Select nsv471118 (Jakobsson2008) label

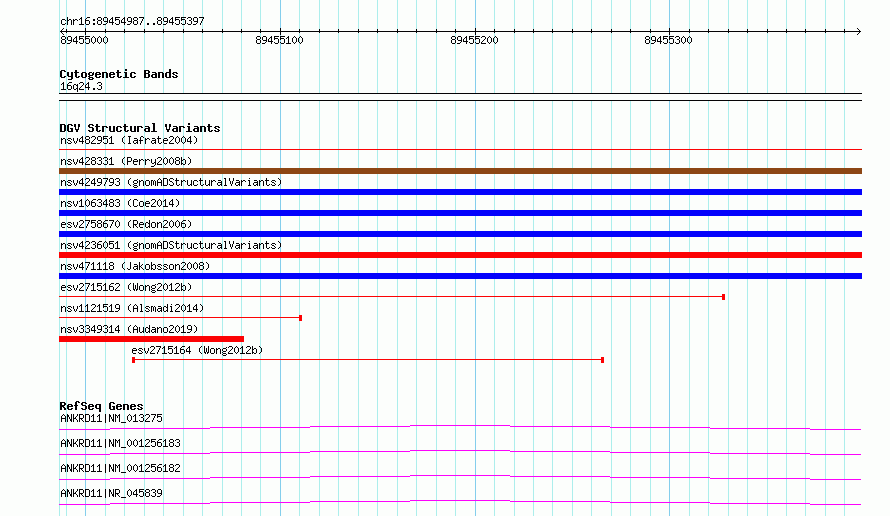[135, 266]
